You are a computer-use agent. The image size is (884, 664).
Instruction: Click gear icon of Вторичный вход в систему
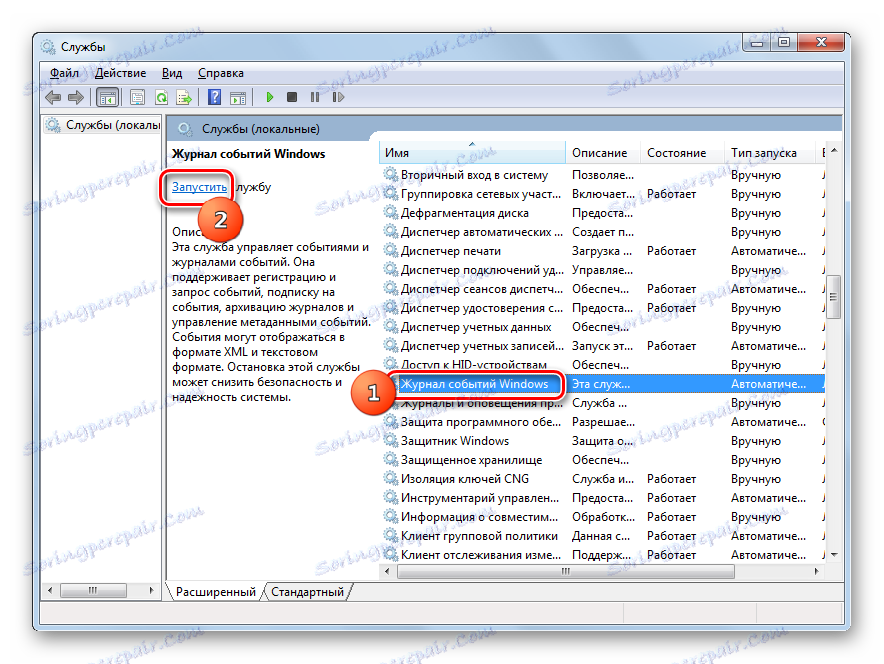(x=391, y=175)
